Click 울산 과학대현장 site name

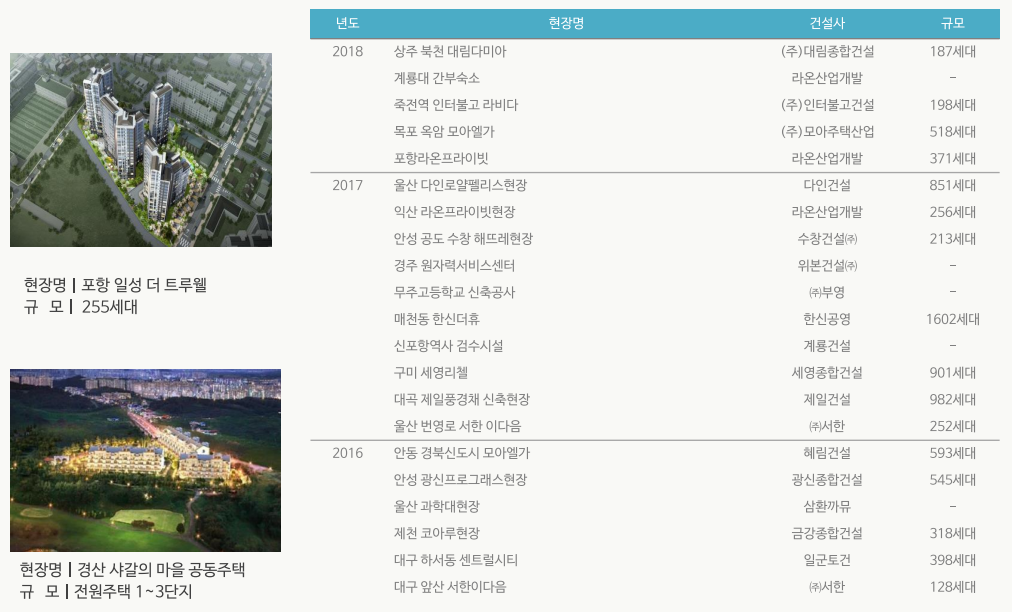pos(436,507)
